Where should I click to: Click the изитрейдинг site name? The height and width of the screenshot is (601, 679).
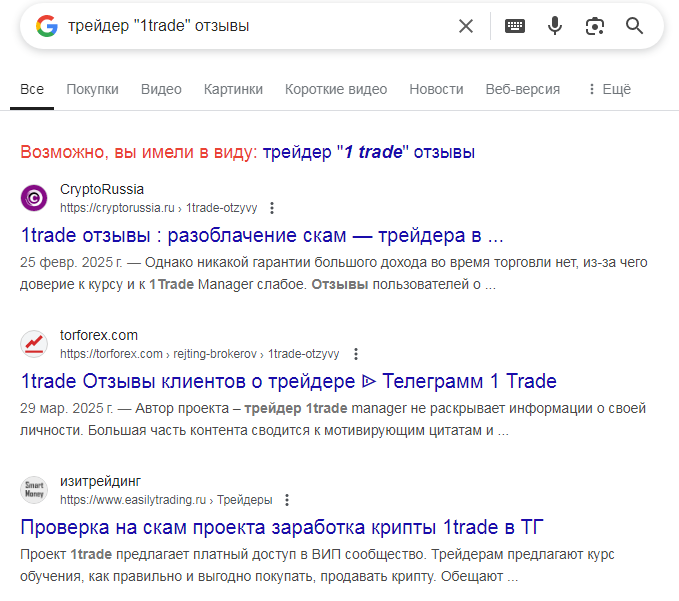point(100,481)
